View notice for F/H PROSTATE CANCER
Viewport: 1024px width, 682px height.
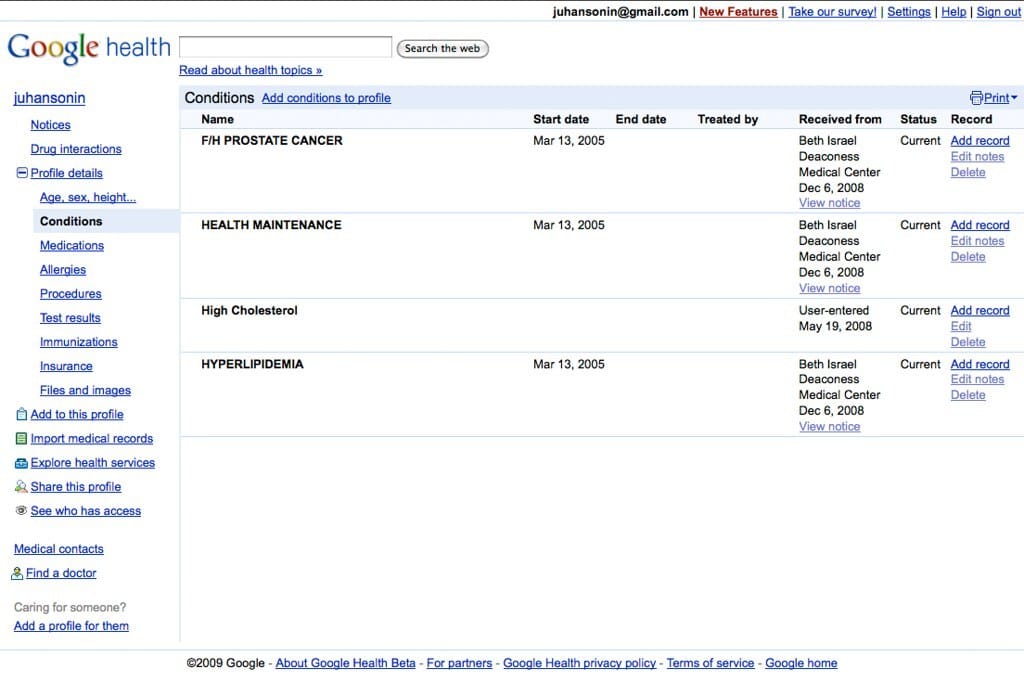(x=829, y=203)
